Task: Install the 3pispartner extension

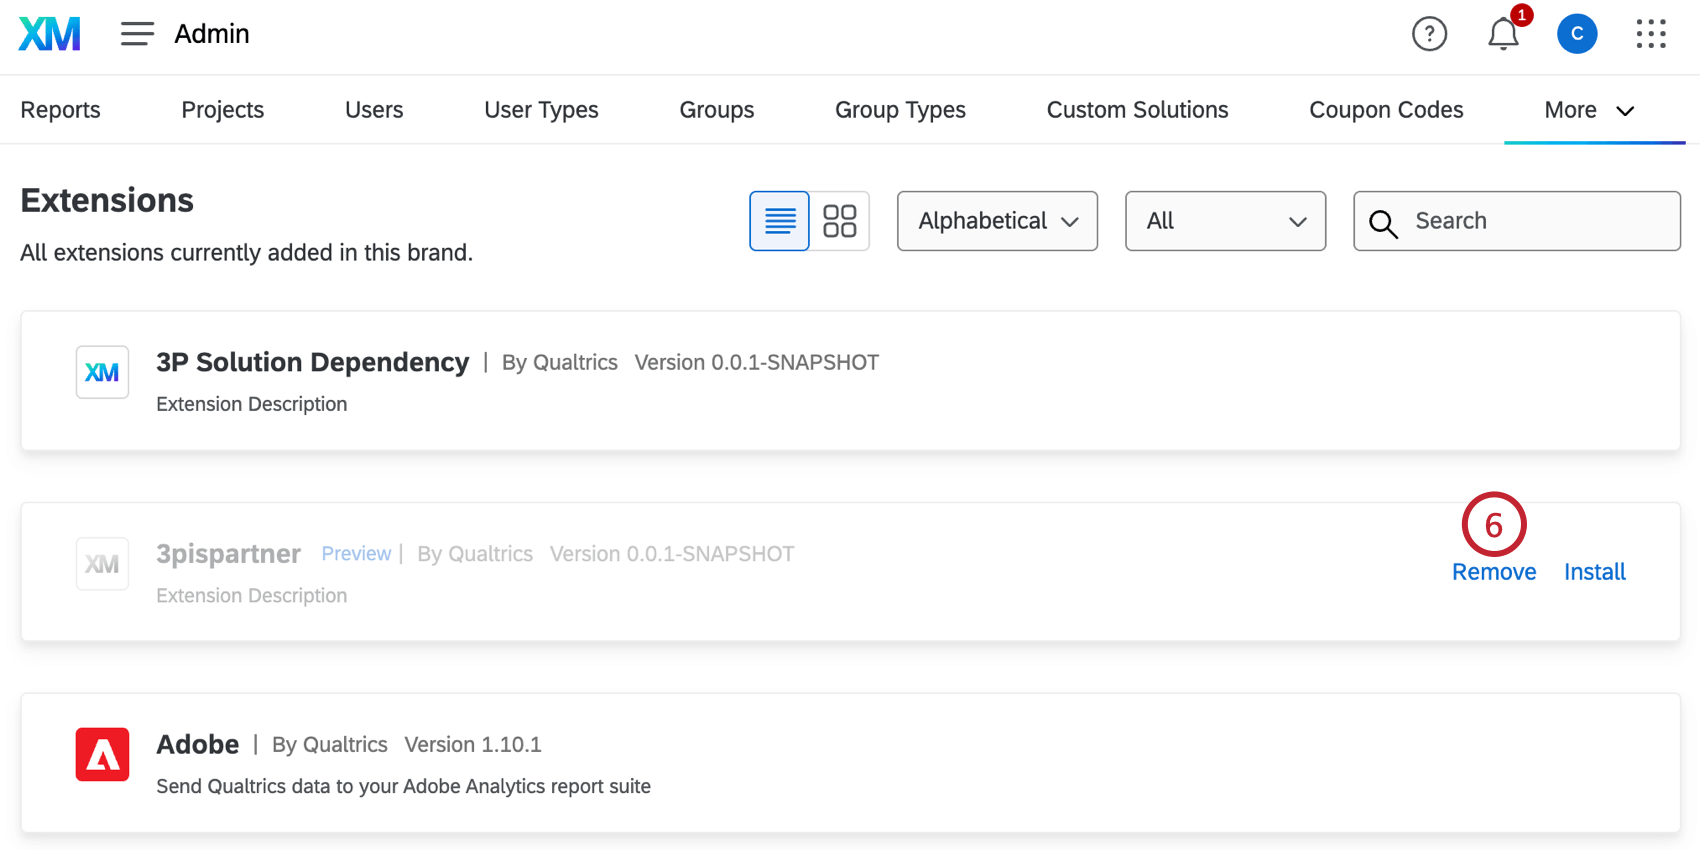Action: tap(1594, 572)
